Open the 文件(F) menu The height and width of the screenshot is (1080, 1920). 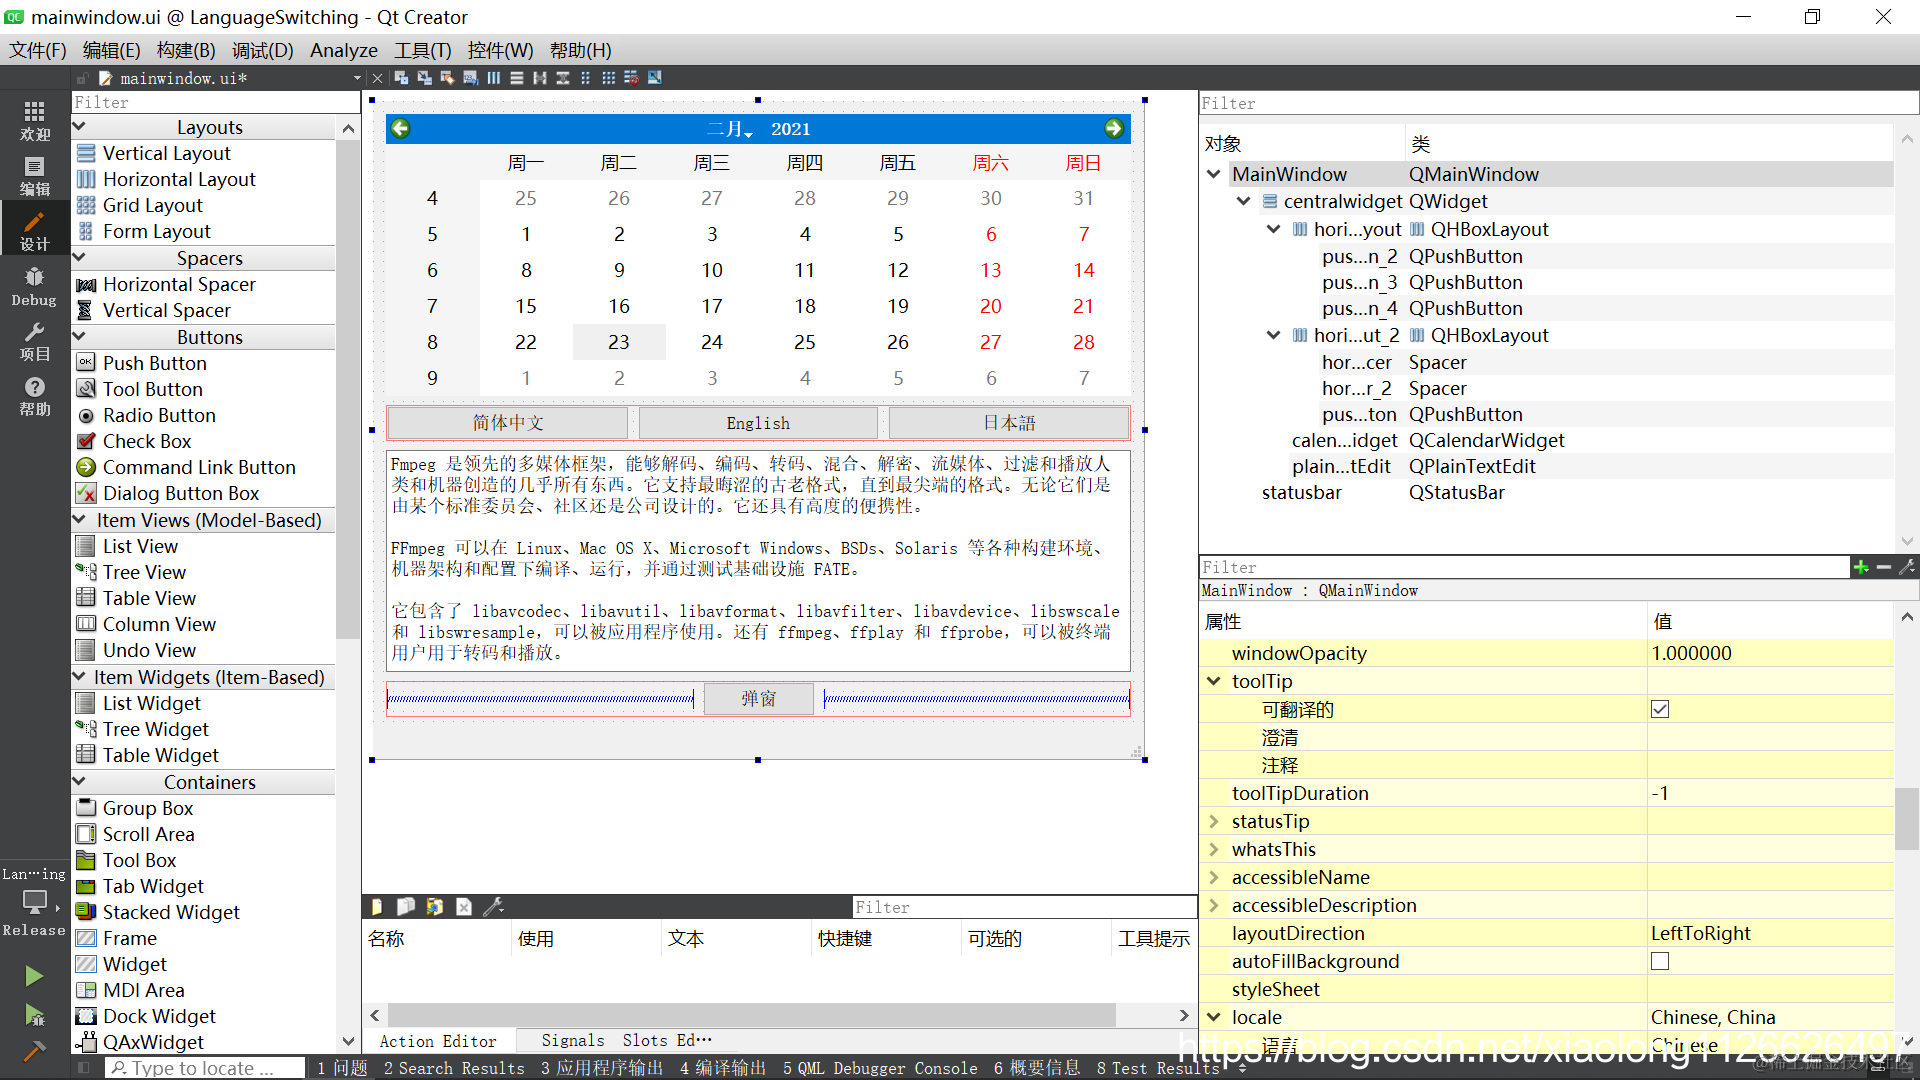(37, 50)
